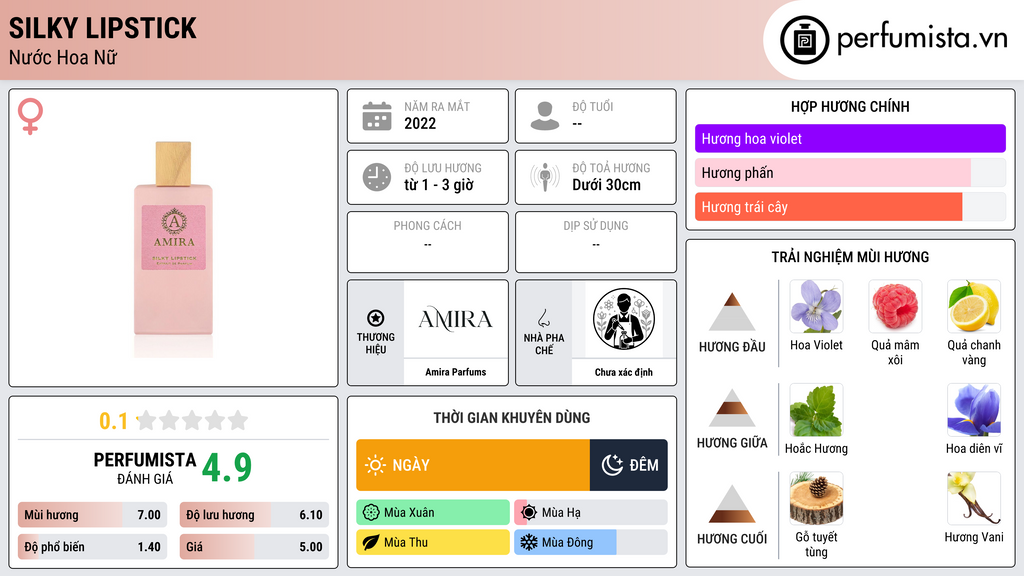Click the Quả chanh vàng lemon image
The height and width of the screenshot is (576, 1024).
click(x=974, y=306)
